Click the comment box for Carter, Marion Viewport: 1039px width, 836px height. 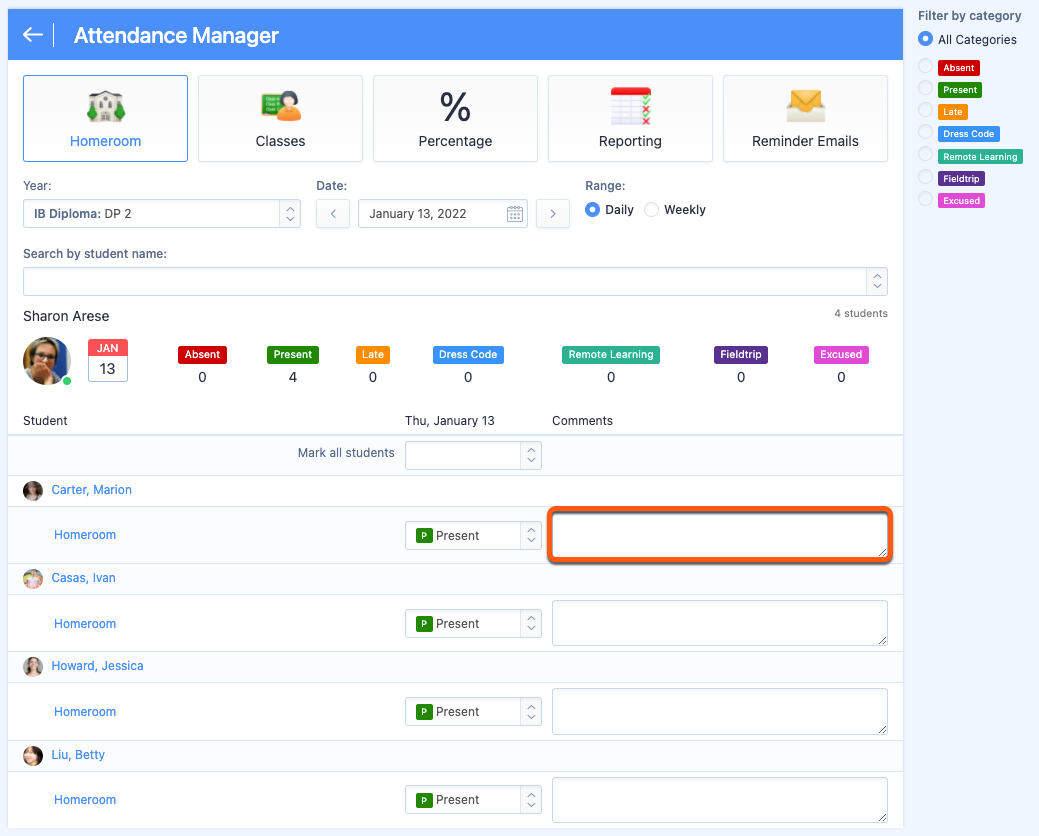point(720,535)
